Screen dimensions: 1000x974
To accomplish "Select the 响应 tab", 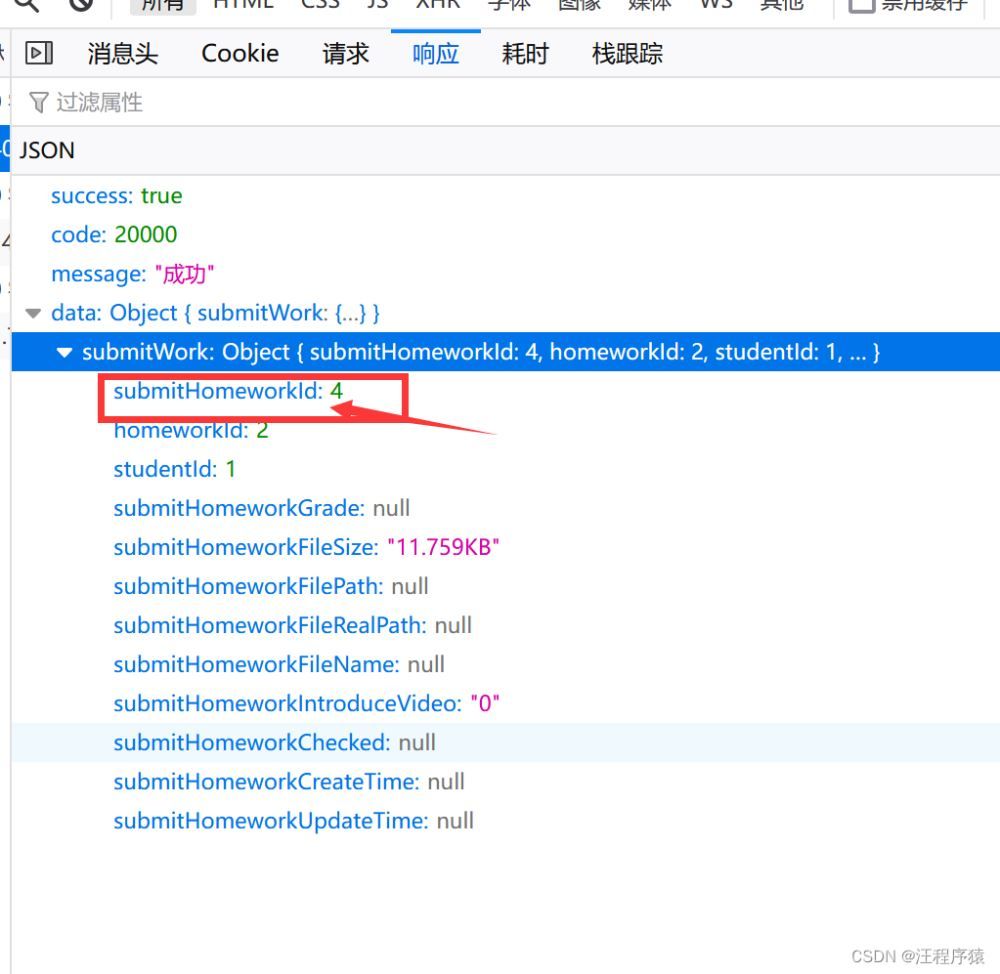I will click(435, 54).
